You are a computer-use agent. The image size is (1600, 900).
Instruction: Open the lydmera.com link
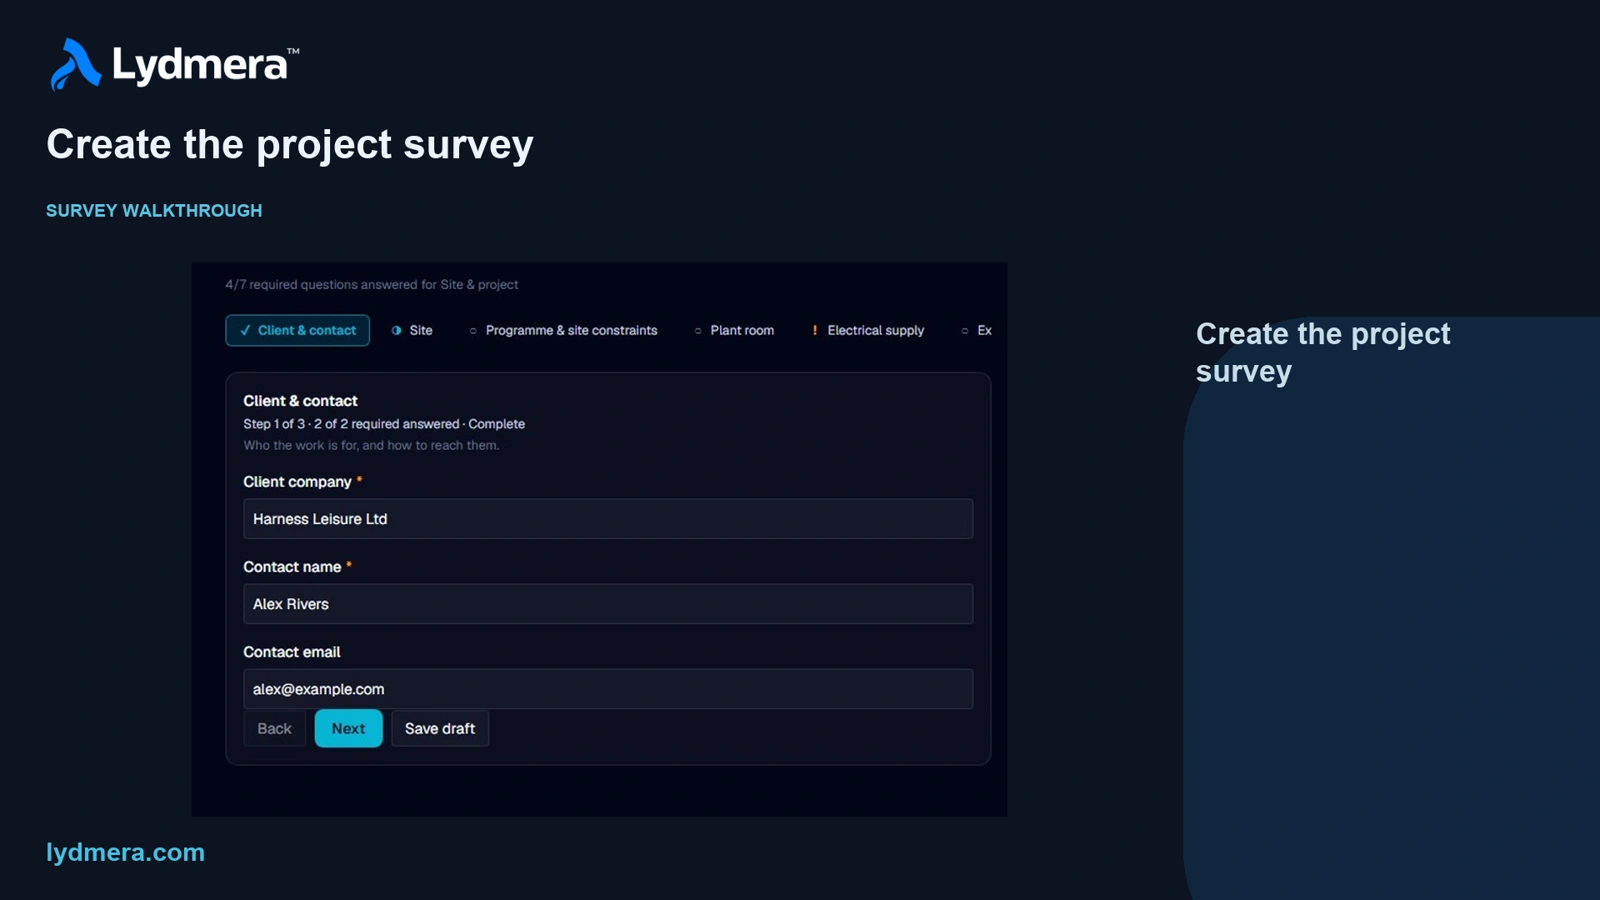[x=125, y=852]
